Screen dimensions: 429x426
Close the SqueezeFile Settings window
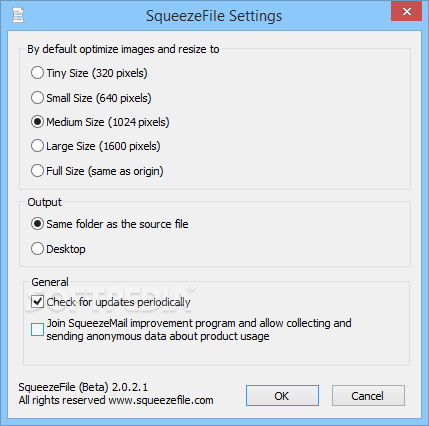tap(406, 12)
